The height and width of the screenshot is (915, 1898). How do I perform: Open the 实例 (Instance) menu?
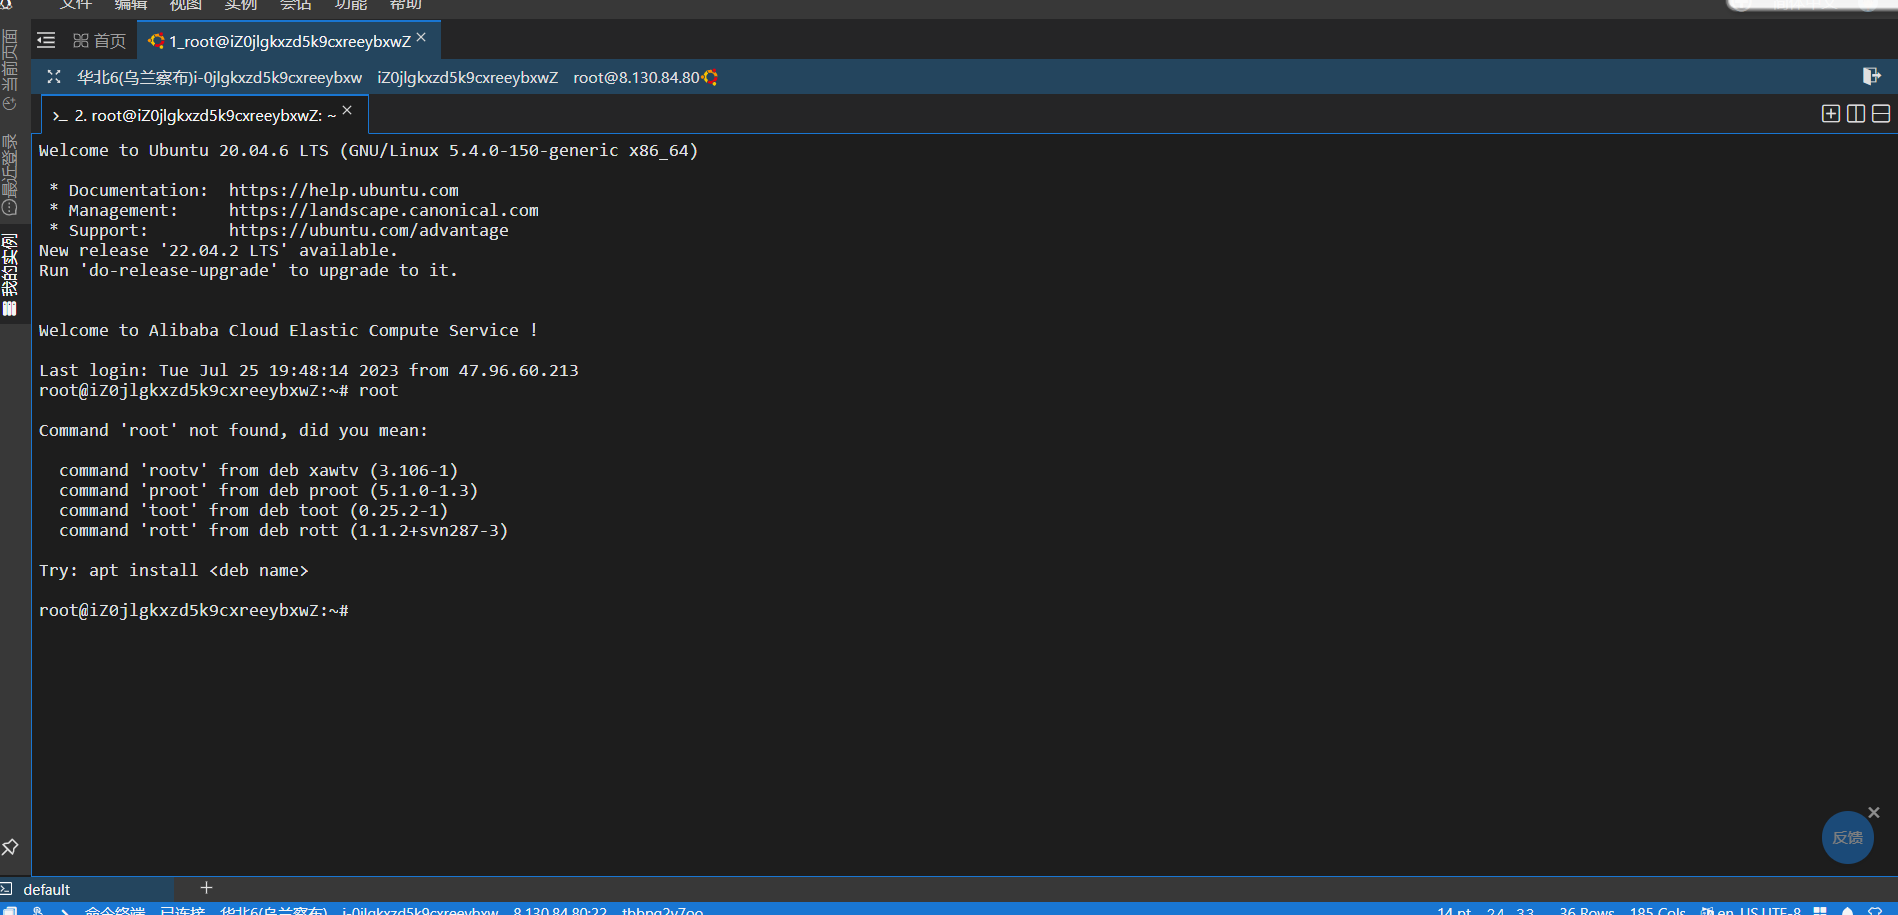click(x=240, y=5)
